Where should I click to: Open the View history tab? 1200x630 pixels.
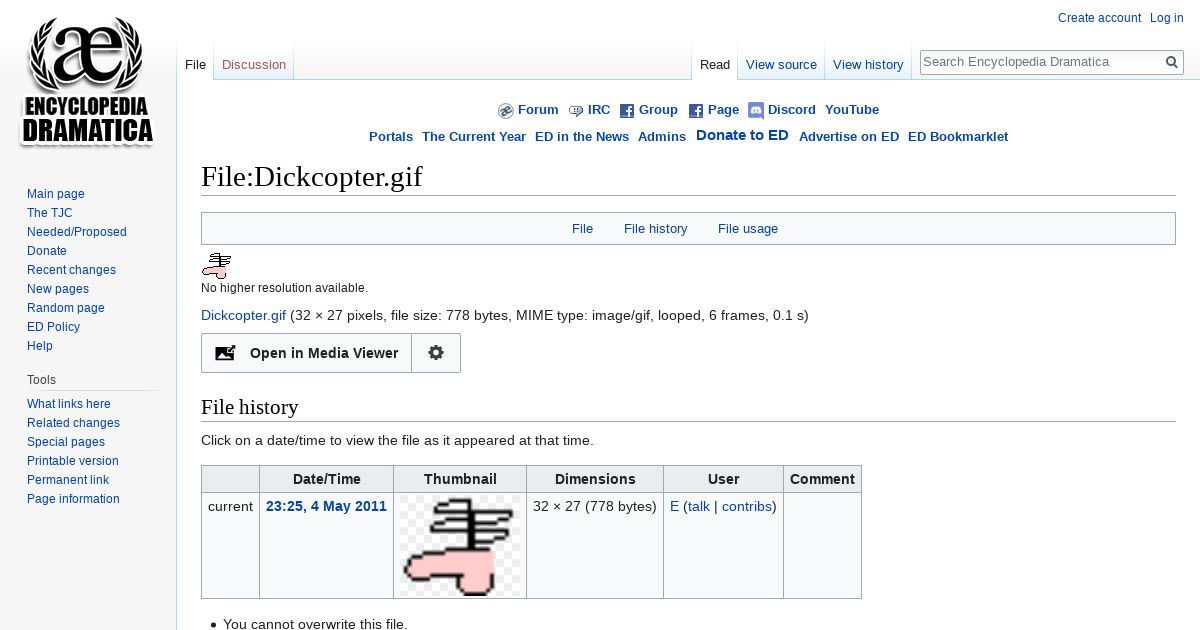868,65
